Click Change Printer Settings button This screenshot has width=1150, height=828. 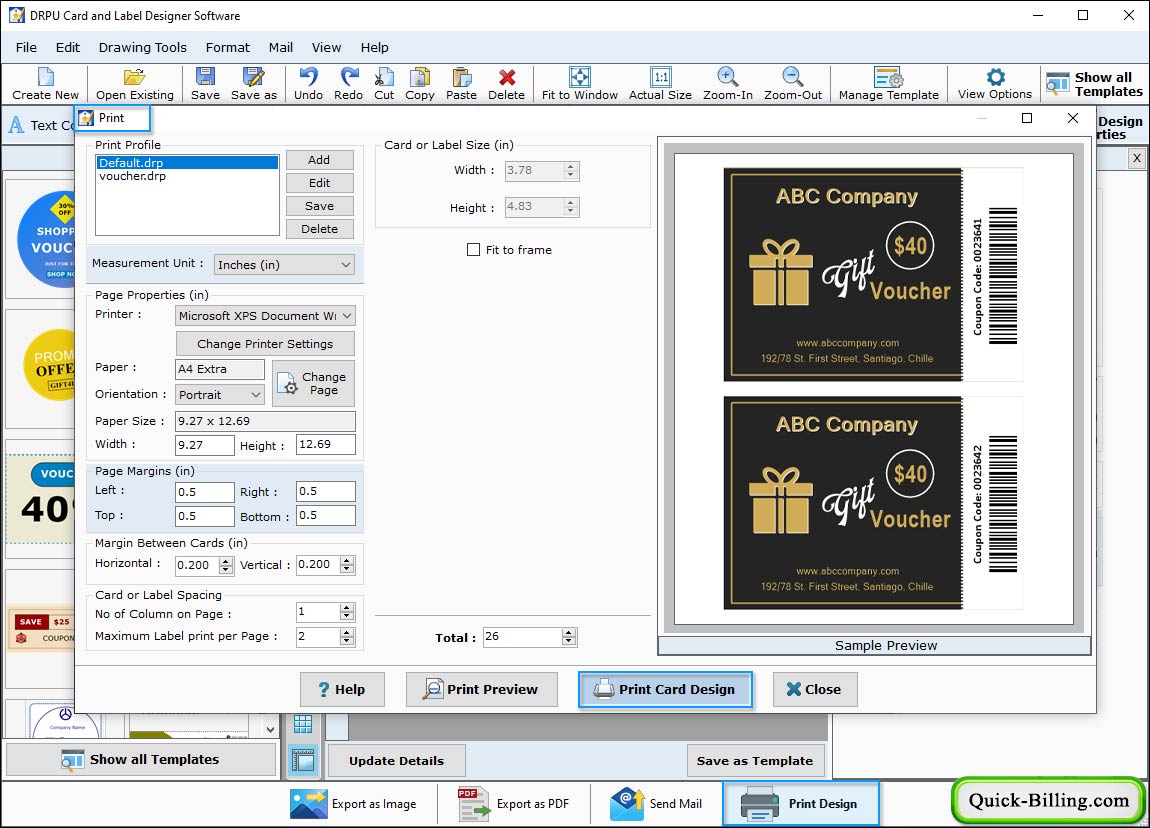coord(265,344)
